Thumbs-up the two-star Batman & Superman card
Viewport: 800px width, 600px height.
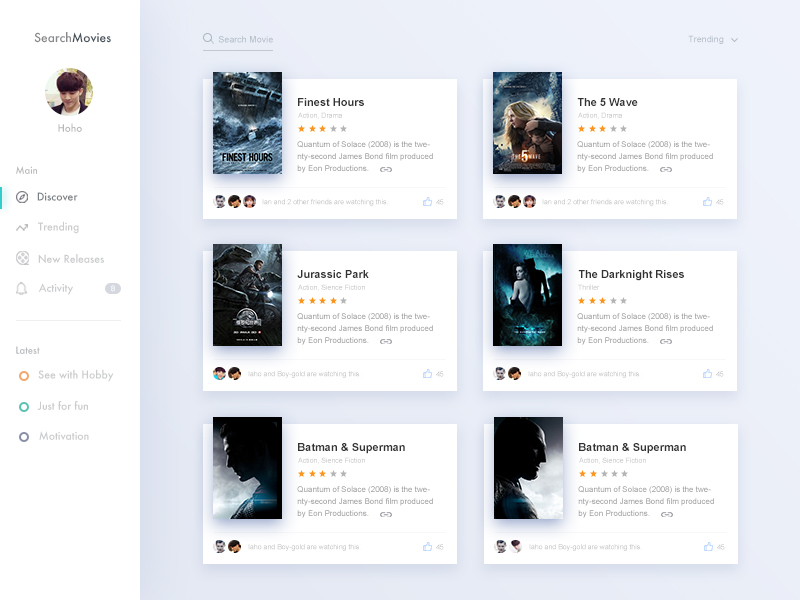point(709,546)
